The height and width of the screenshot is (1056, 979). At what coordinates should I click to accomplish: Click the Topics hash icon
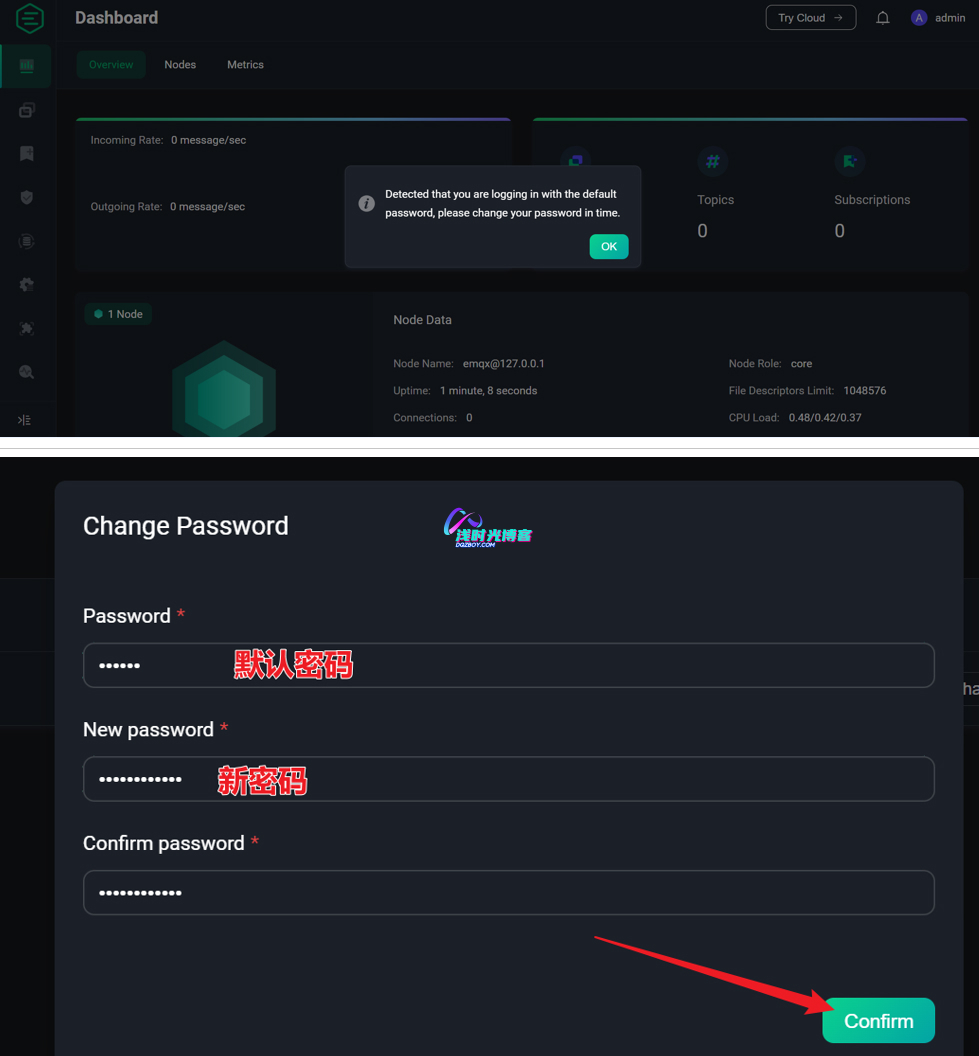pos(712,161)
